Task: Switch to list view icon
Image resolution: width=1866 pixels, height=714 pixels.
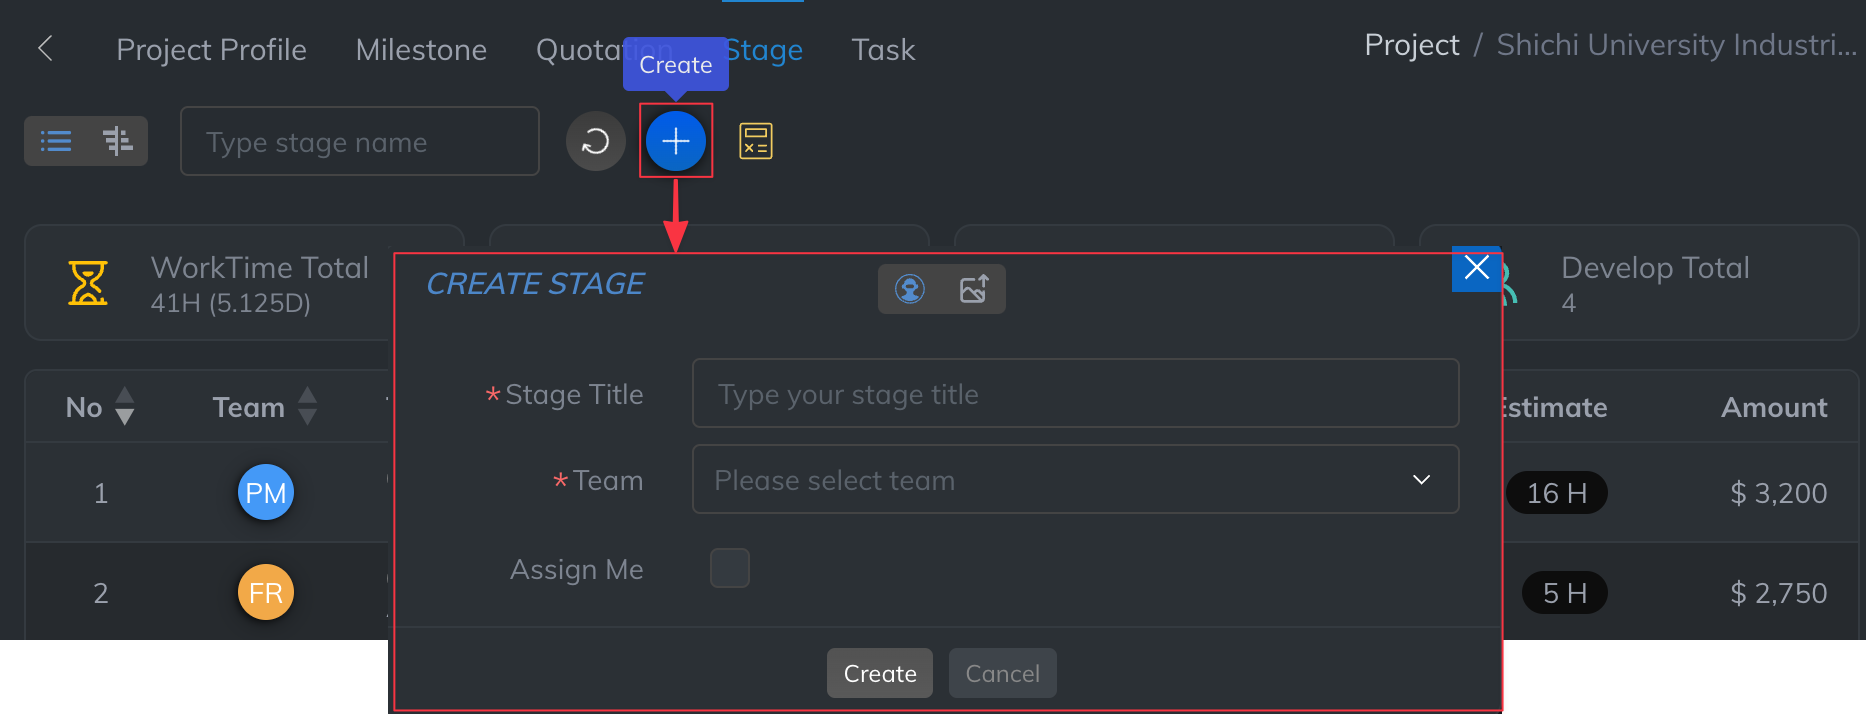Action: (56, 141)
